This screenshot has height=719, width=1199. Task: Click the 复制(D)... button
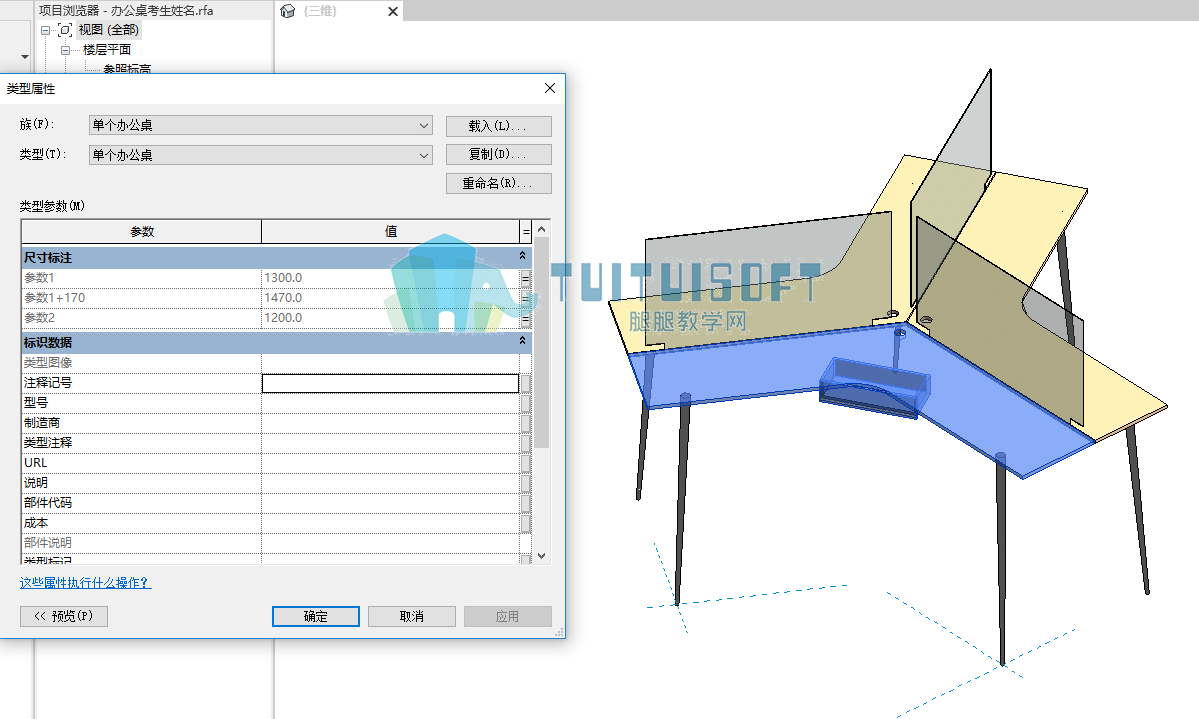[499, 155]
